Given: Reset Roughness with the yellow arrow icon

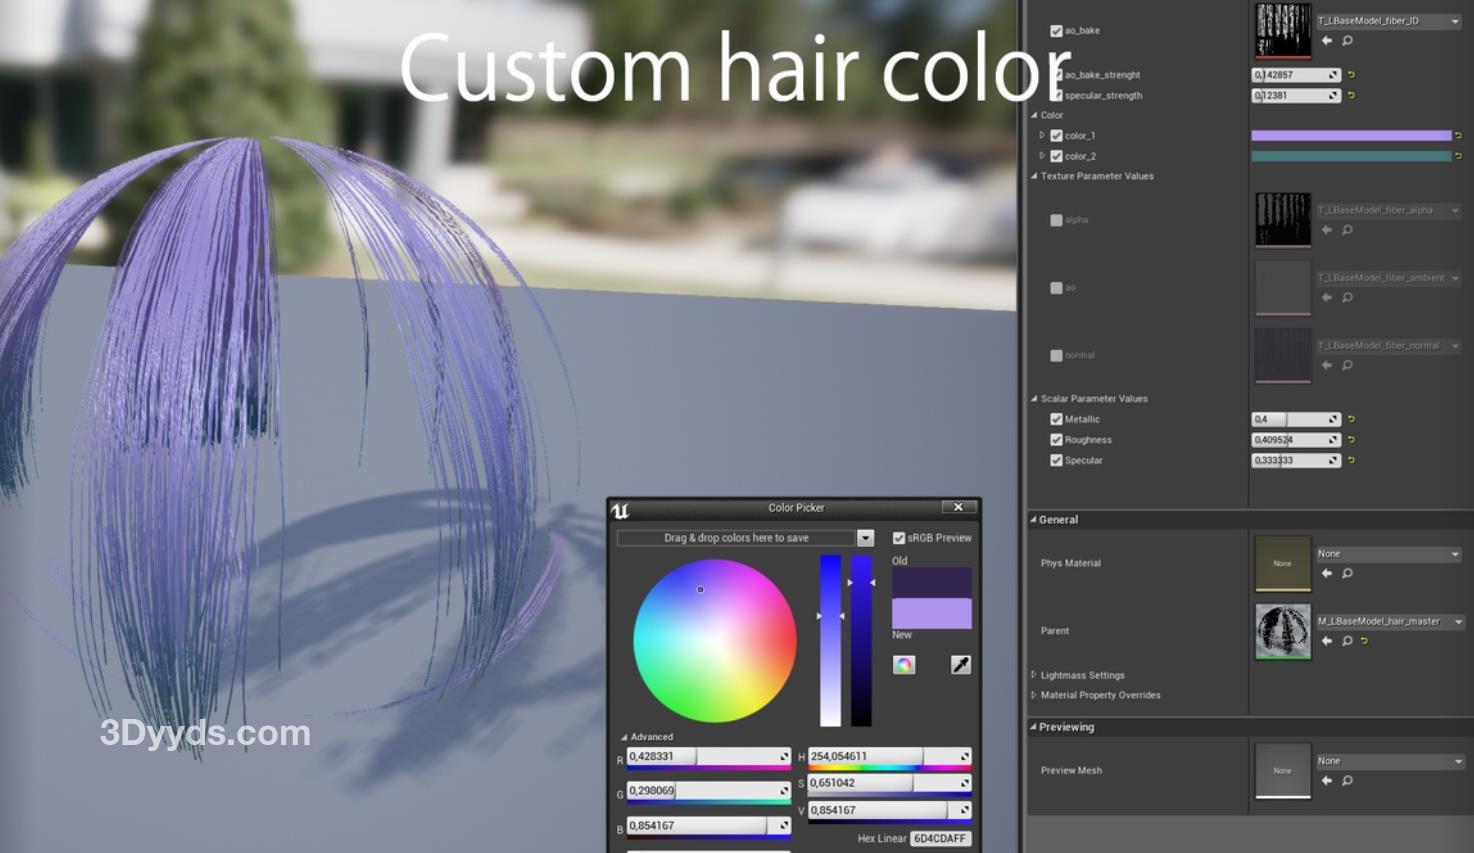Looking at the screenshot, I should coord(1351,440).
